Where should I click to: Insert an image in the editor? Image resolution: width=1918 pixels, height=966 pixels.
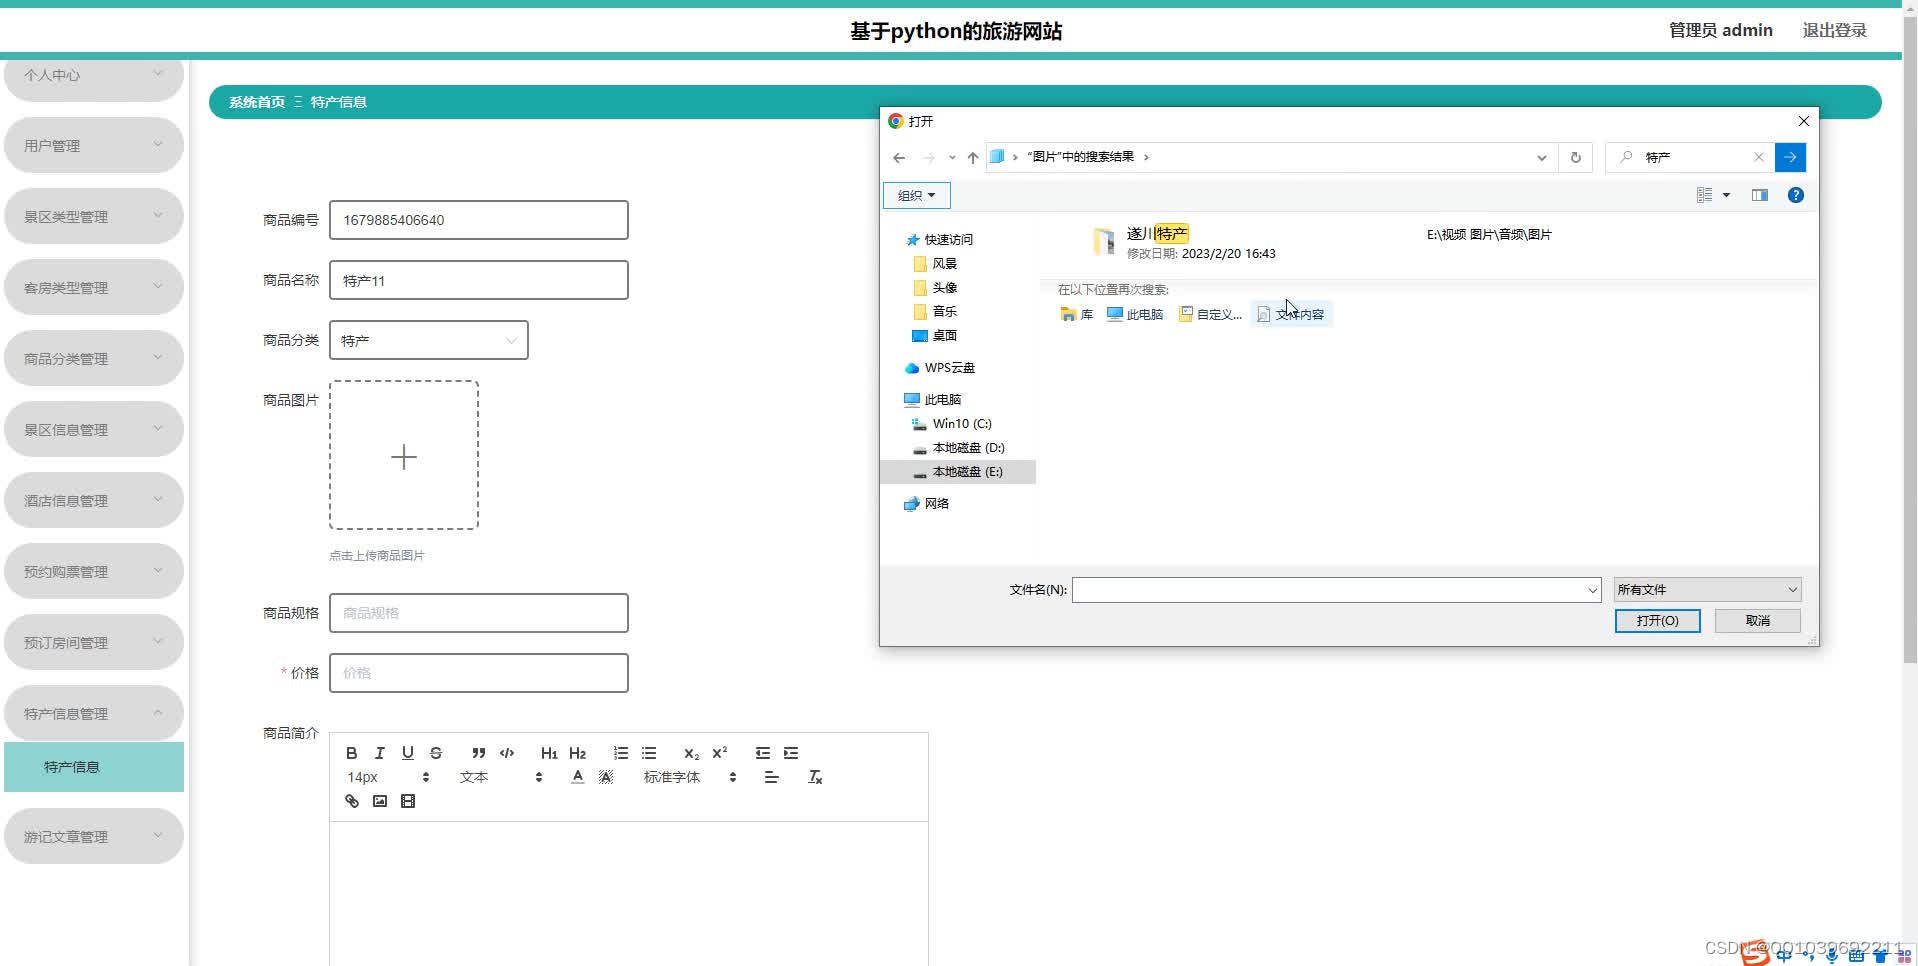[379, 801]
